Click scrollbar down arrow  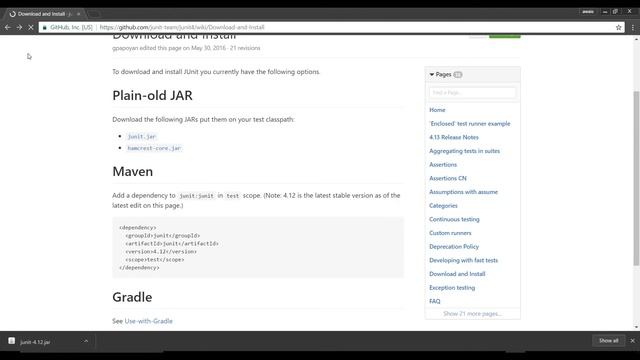coord(636,327)
